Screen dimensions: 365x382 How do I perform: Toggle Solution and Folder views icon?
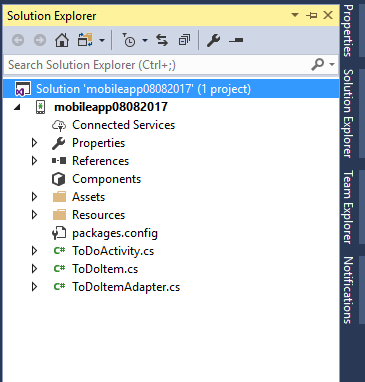tap(85, 40)
